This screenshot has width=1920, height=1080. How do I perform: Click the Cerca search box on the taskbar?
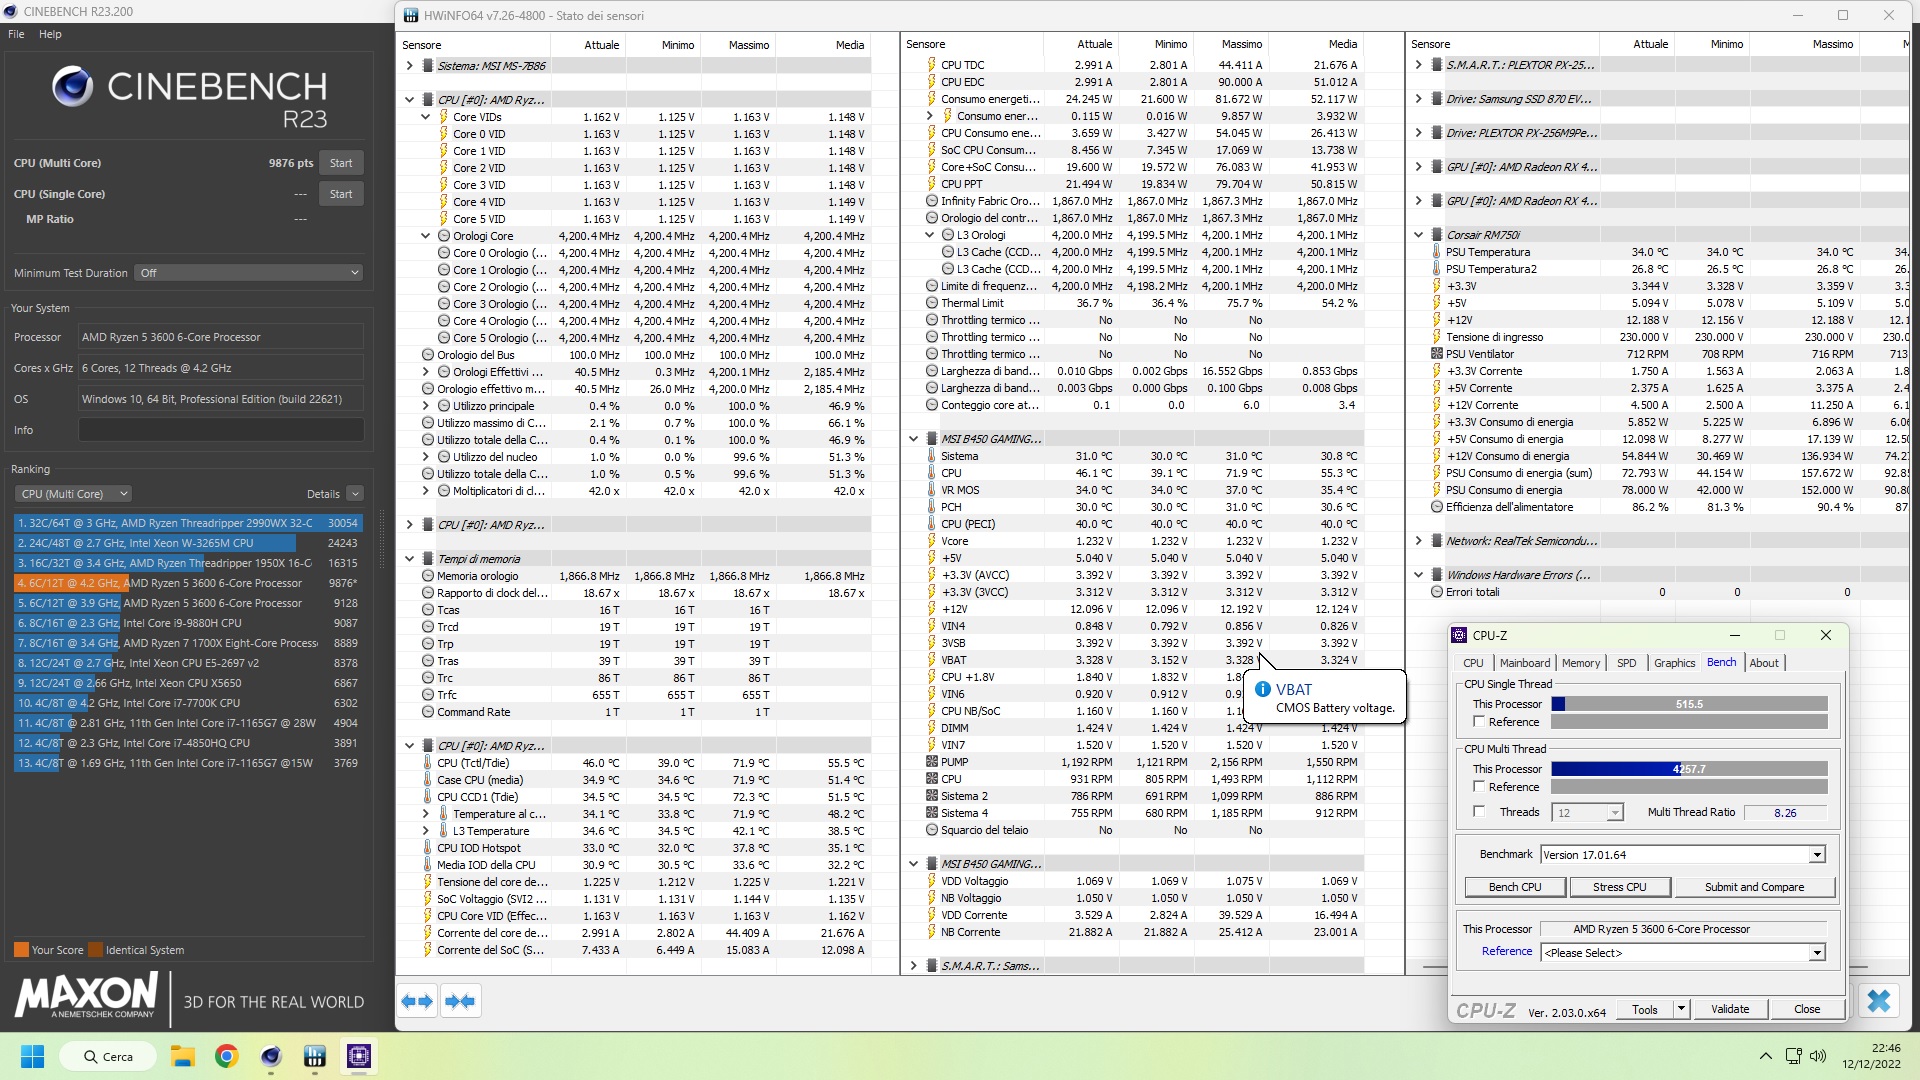(109, 1056)
